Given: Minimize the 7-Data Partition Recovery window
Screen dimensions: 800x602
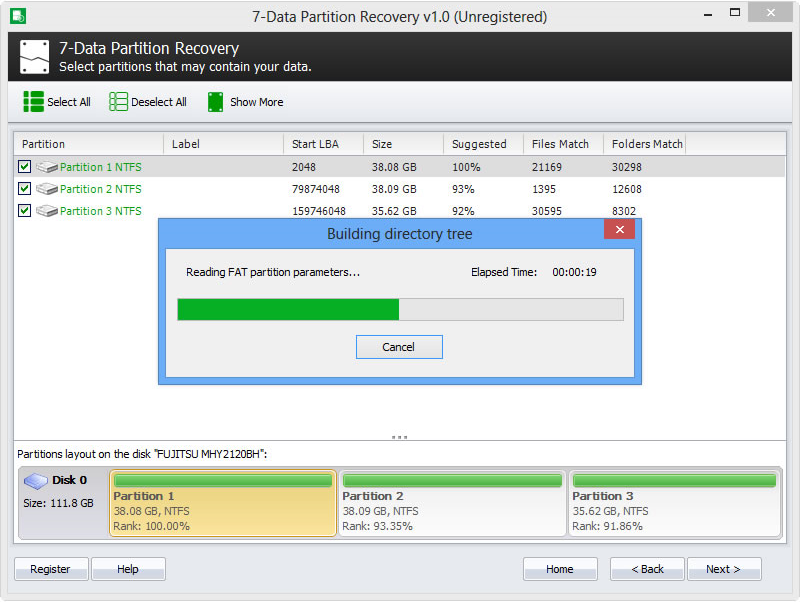Looking at the screenshot, I should [708, 15].
